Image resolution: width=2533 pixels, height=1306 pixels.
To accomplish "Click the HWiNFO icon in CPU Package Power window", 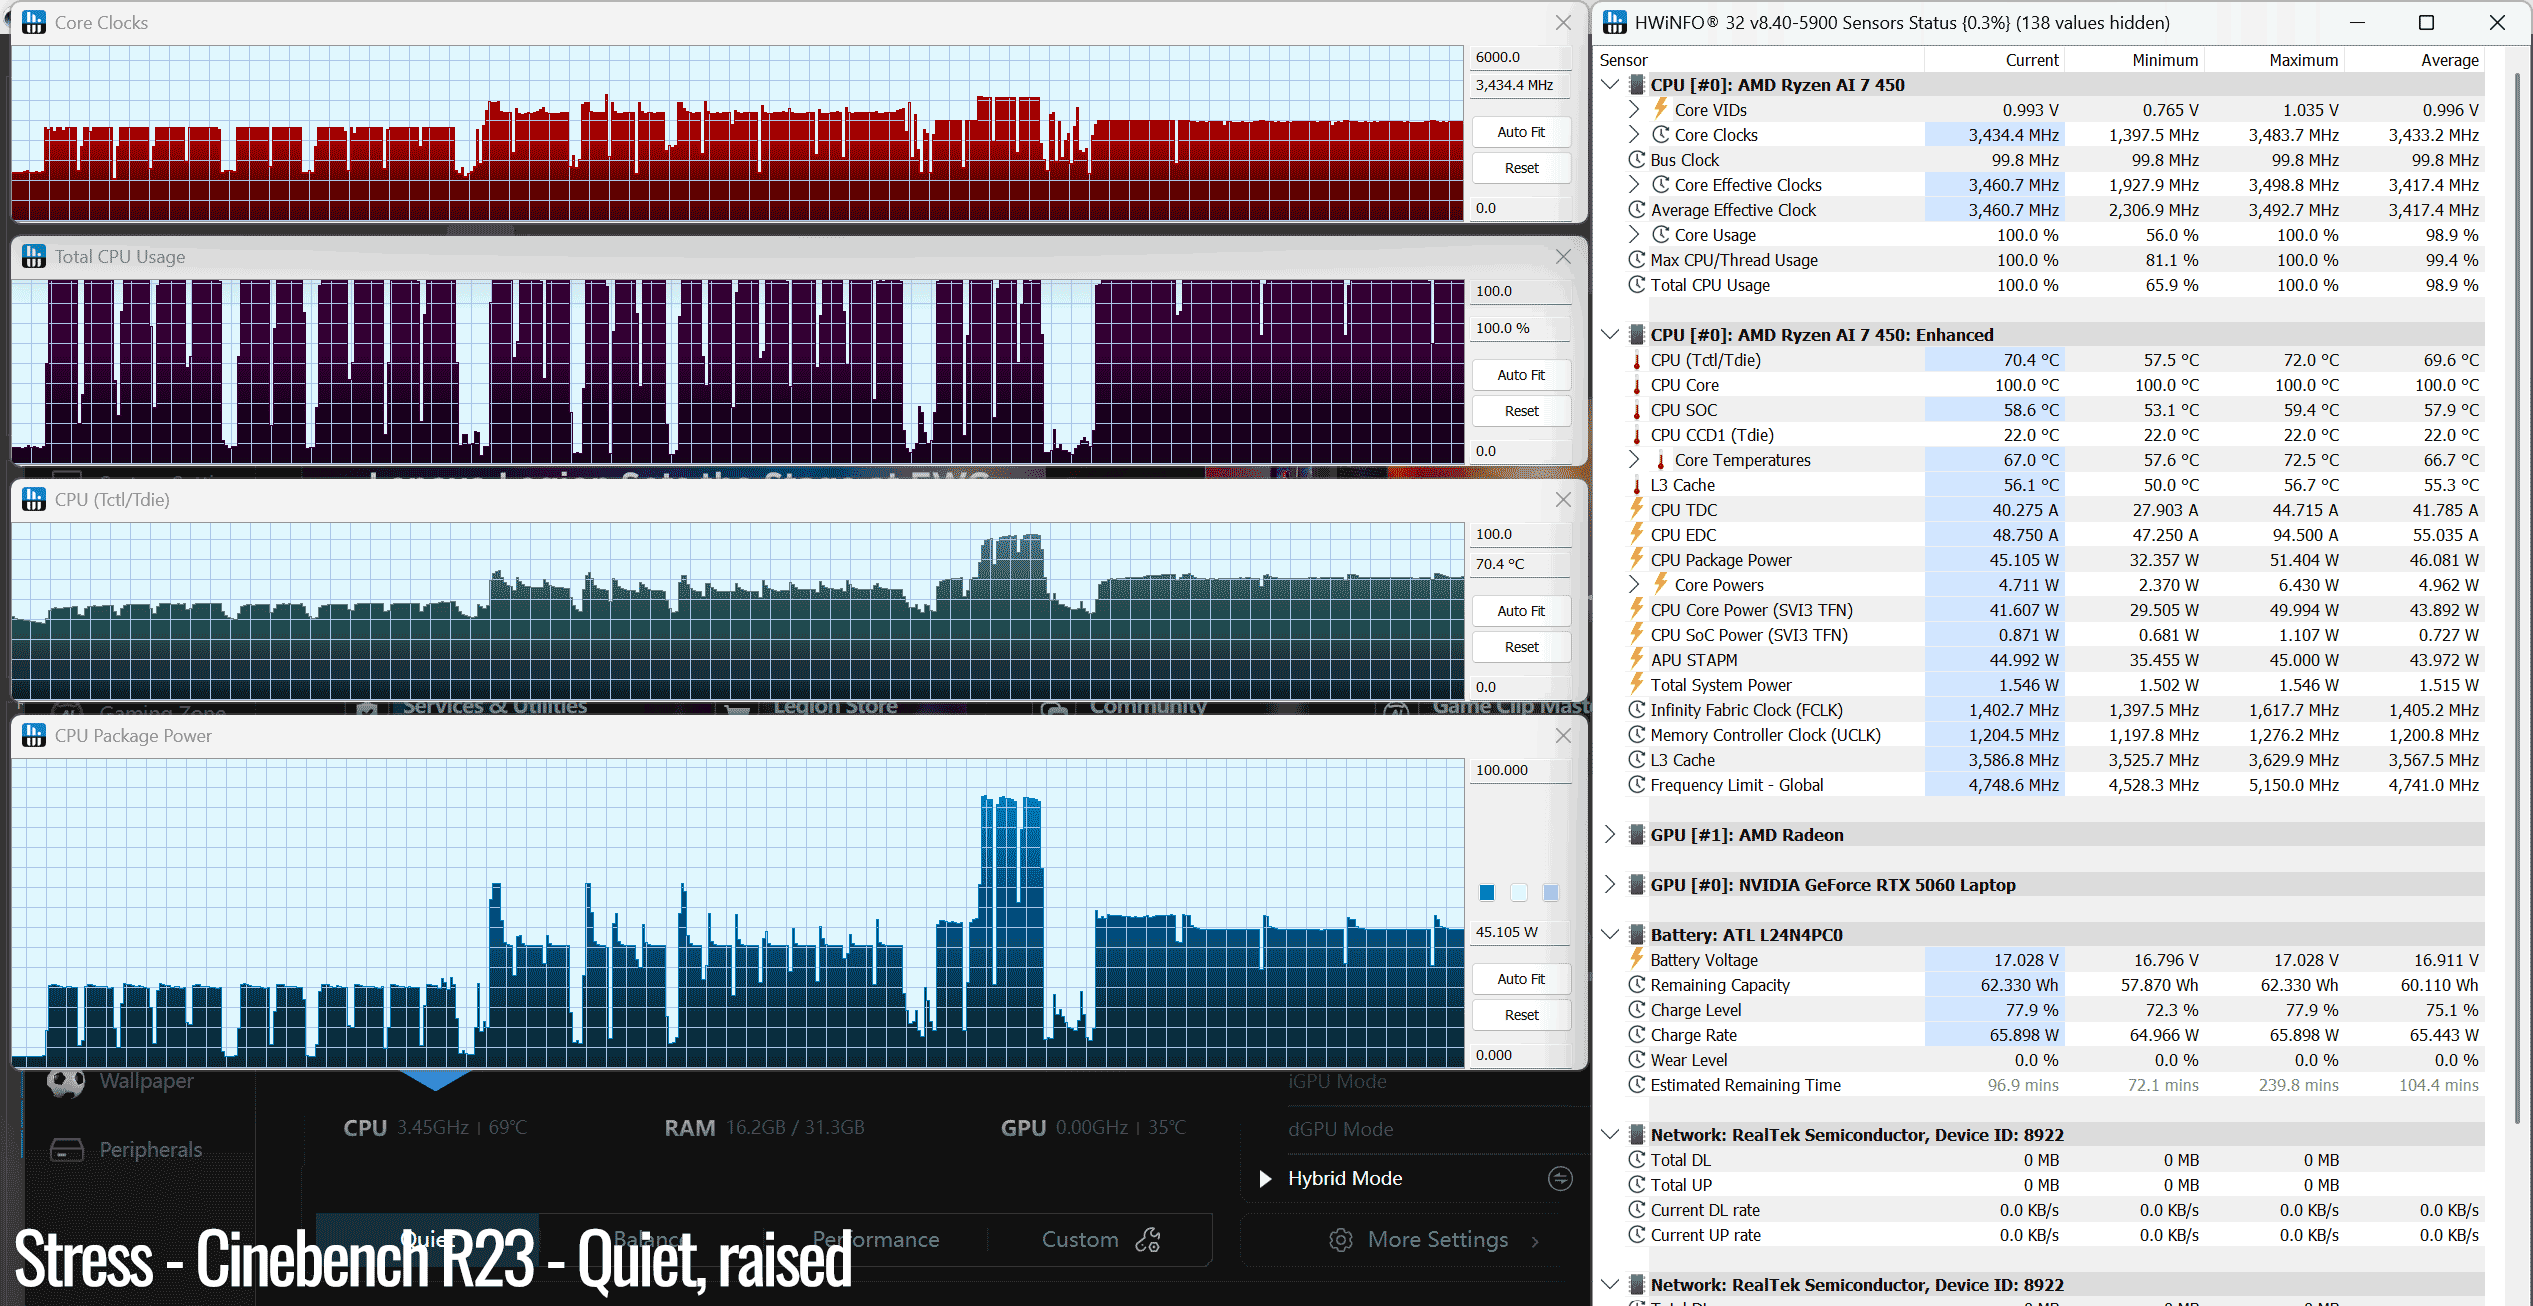I will [x=34, y=735].
